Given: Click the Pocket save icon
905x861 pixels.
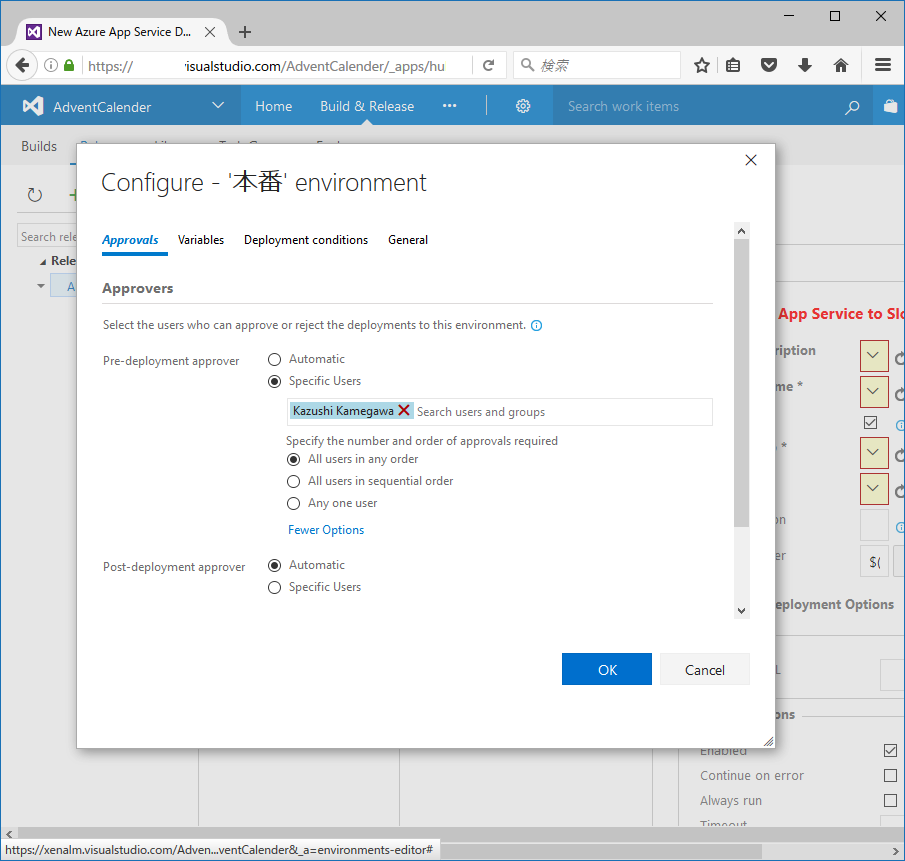Looking at the screenshot, I should click(x=768, y=65).
